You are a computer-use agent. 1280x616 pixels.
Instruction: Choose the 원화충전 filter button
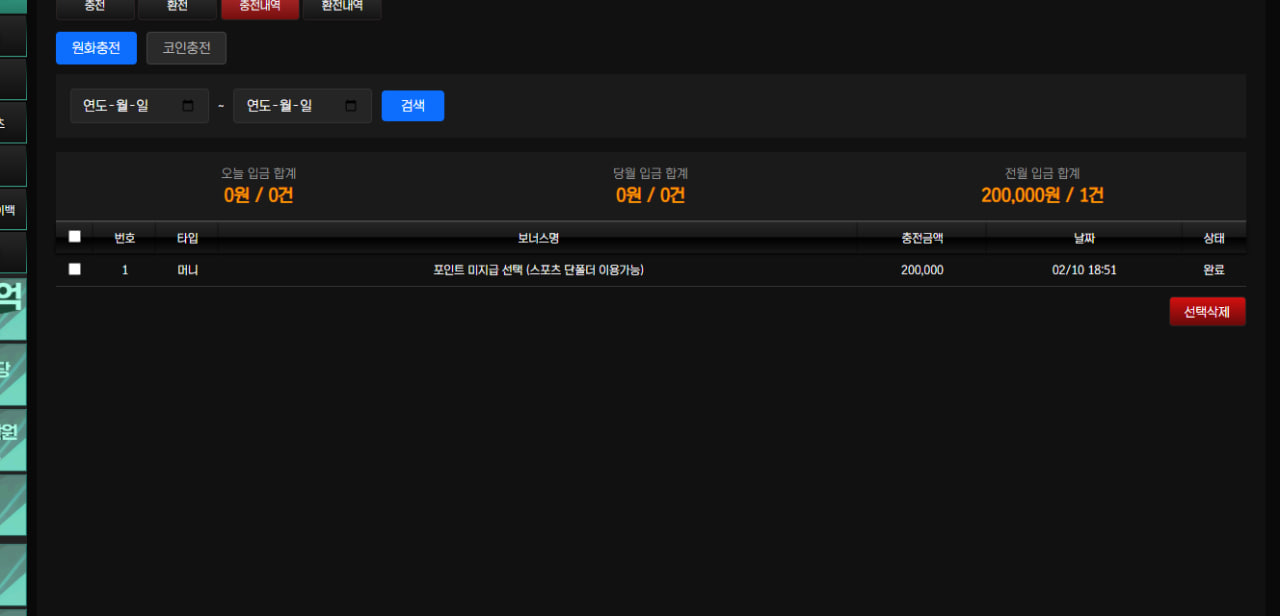click(96, 48)
